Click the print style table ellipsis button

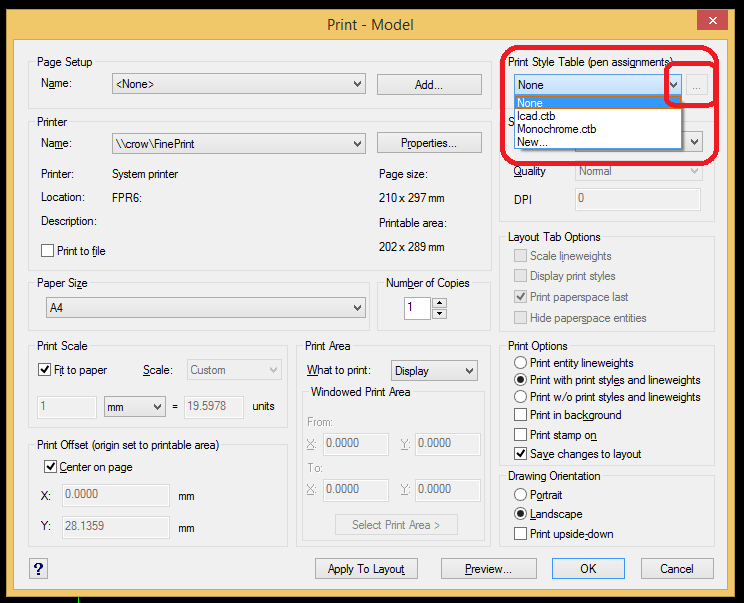696,85
